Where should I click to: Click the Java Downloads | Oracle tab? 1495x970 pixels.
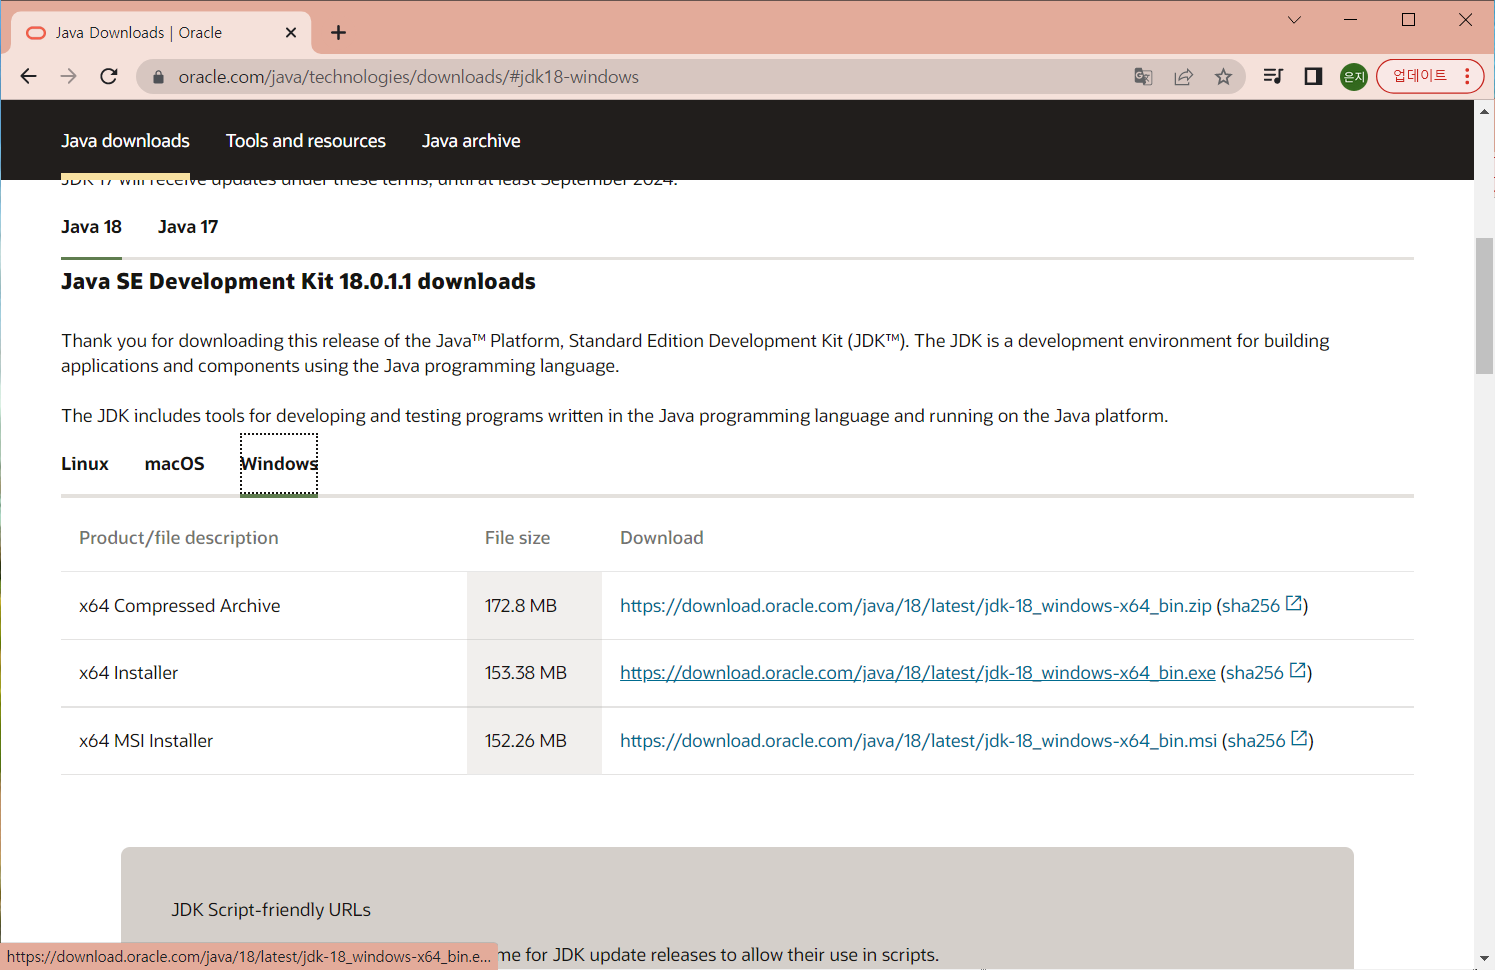point(160,33)
